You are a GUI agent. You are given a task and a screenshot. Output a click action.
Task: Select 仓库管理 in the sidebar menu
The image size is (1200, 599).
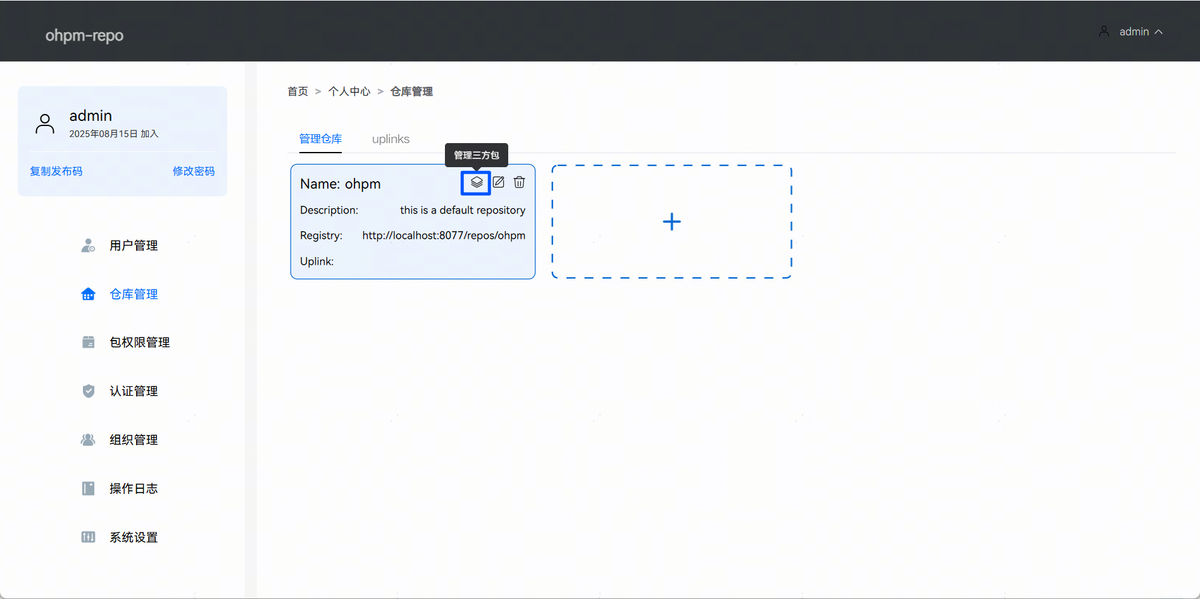point(133,295)
